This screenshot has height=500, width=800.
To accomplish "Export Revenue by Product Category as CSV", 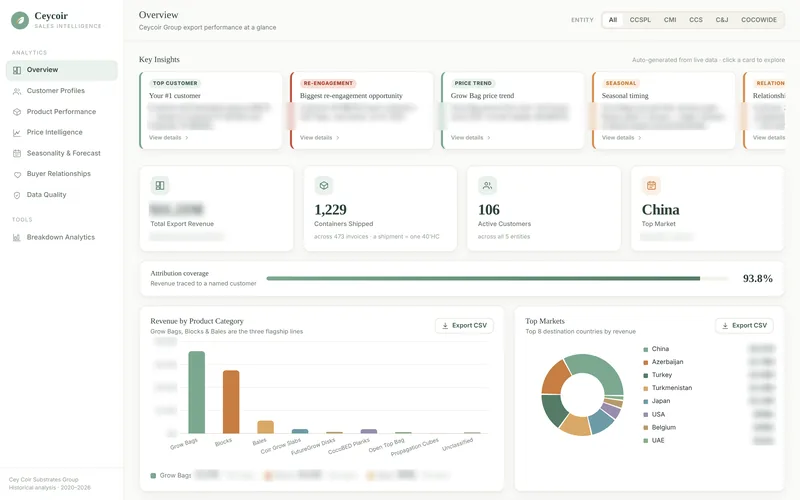I will [x=464, y=326].
